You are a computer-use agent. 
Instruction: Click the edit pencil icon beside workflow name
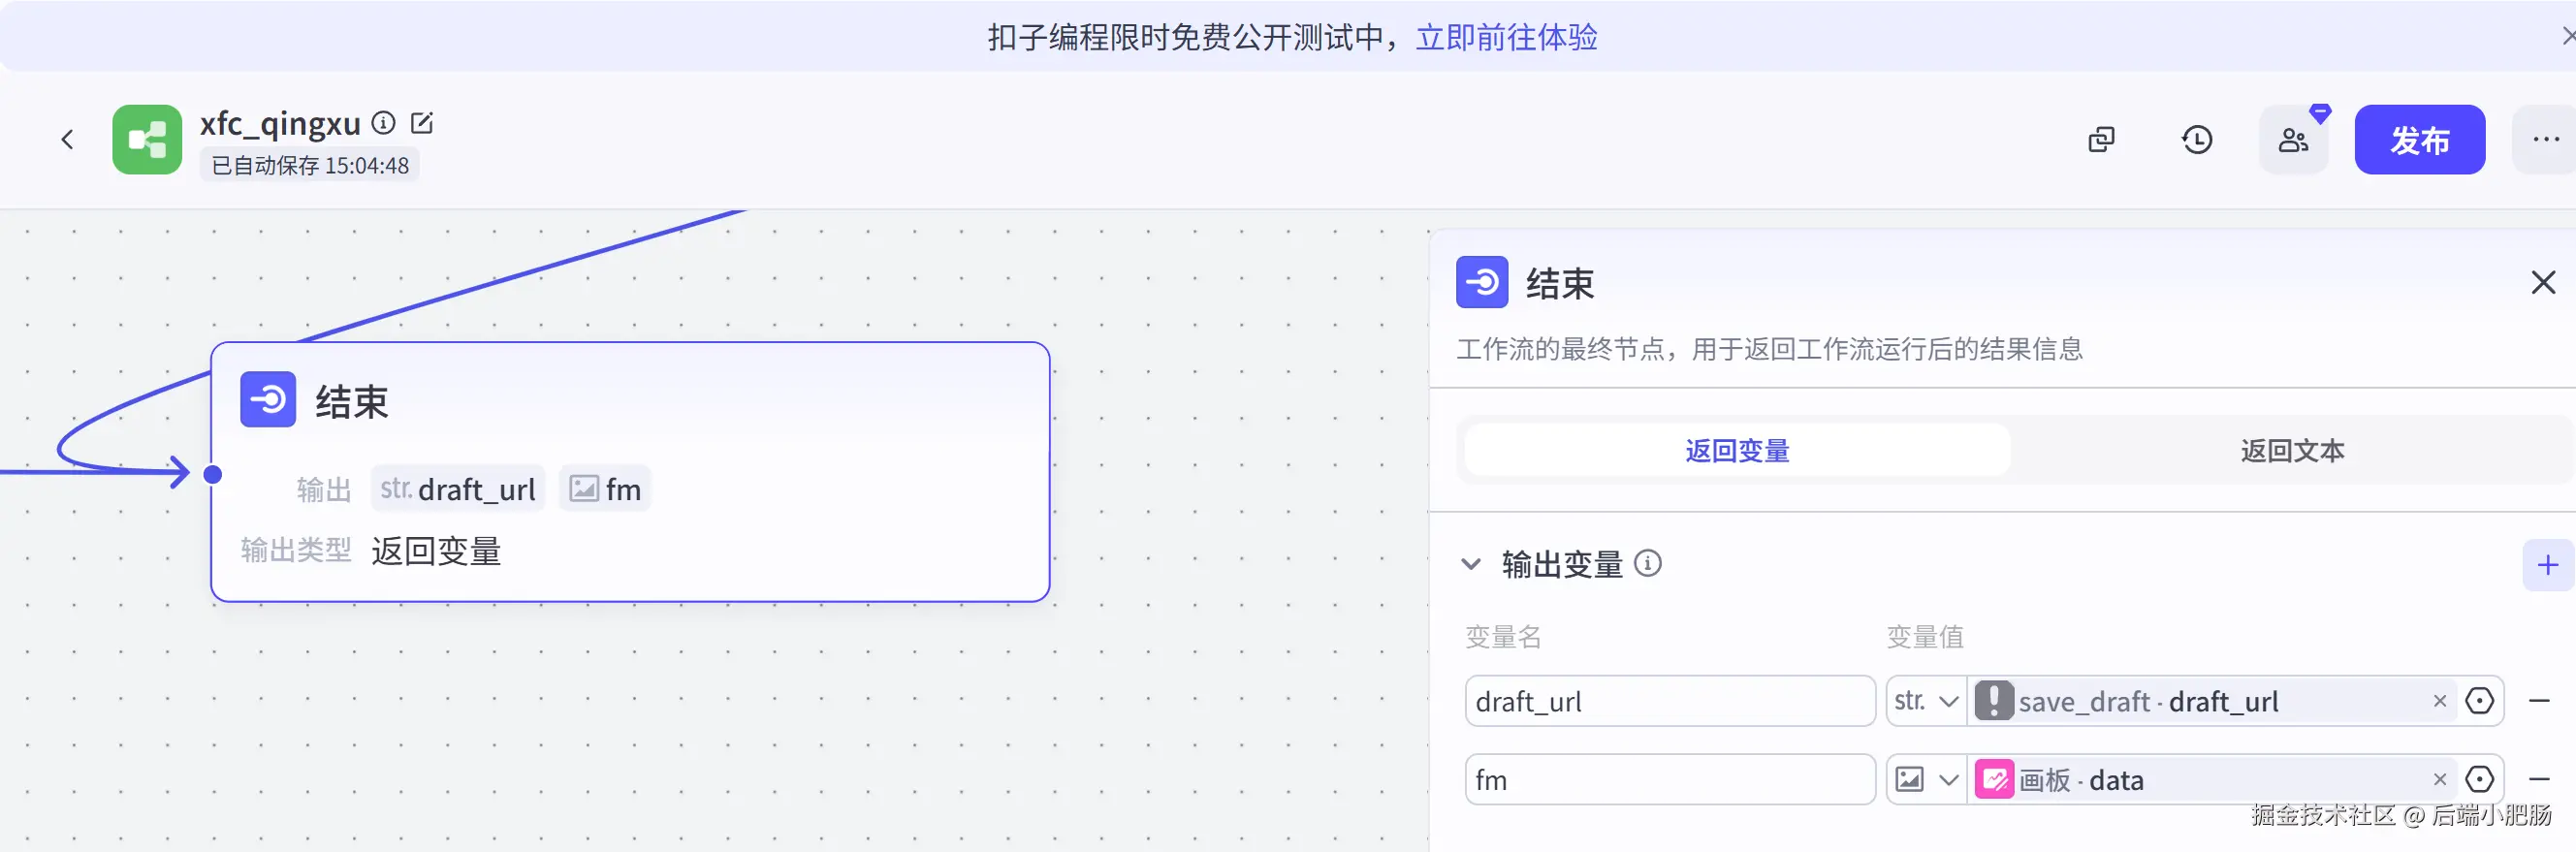(422, 123)
